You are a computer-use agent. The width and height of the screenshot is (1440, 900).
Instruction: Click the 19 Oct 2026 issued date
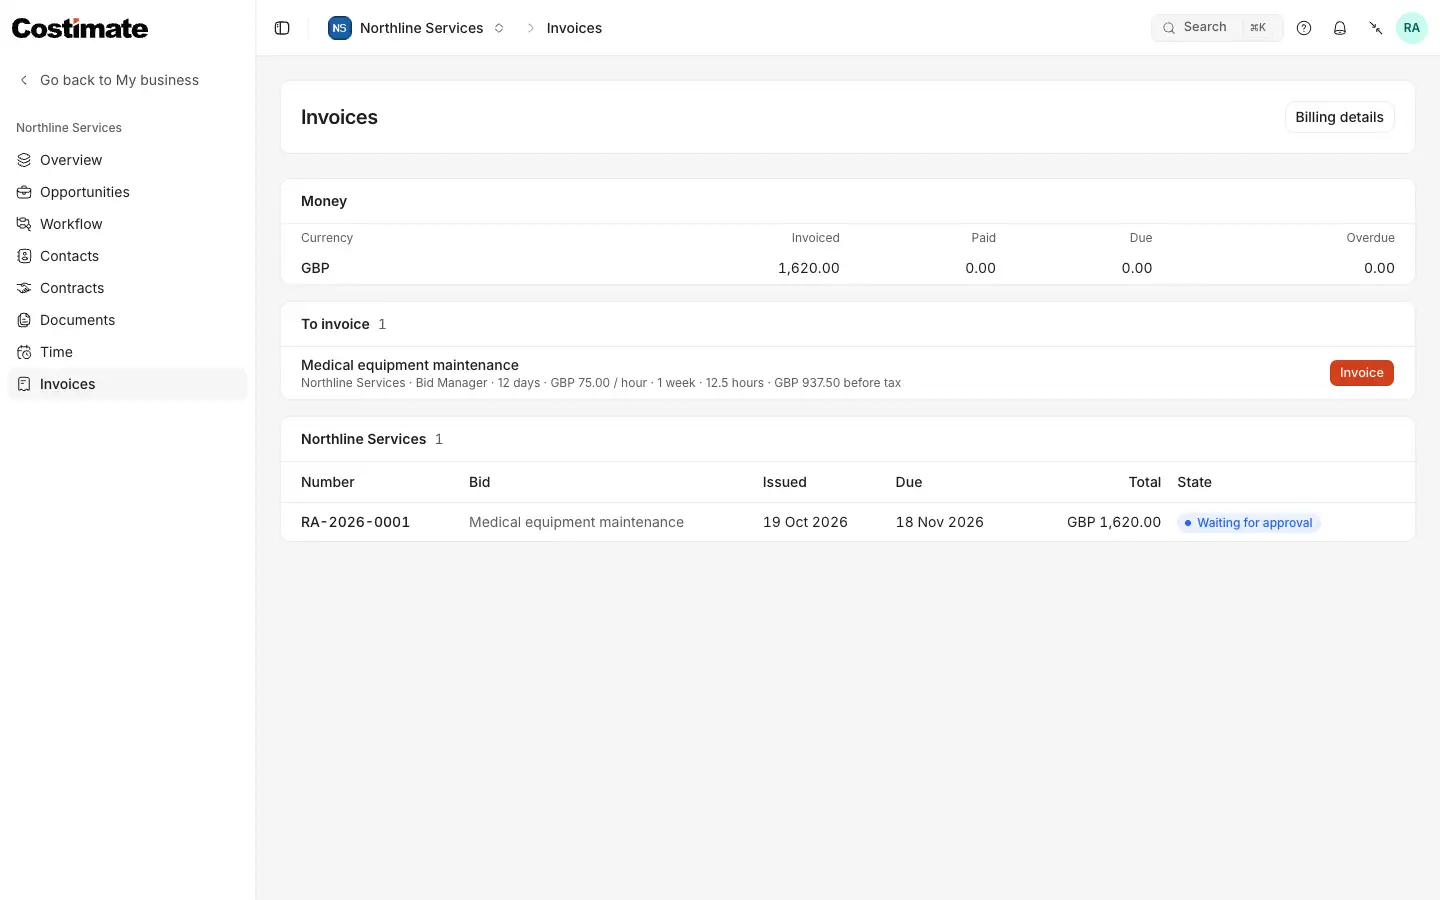805,522
